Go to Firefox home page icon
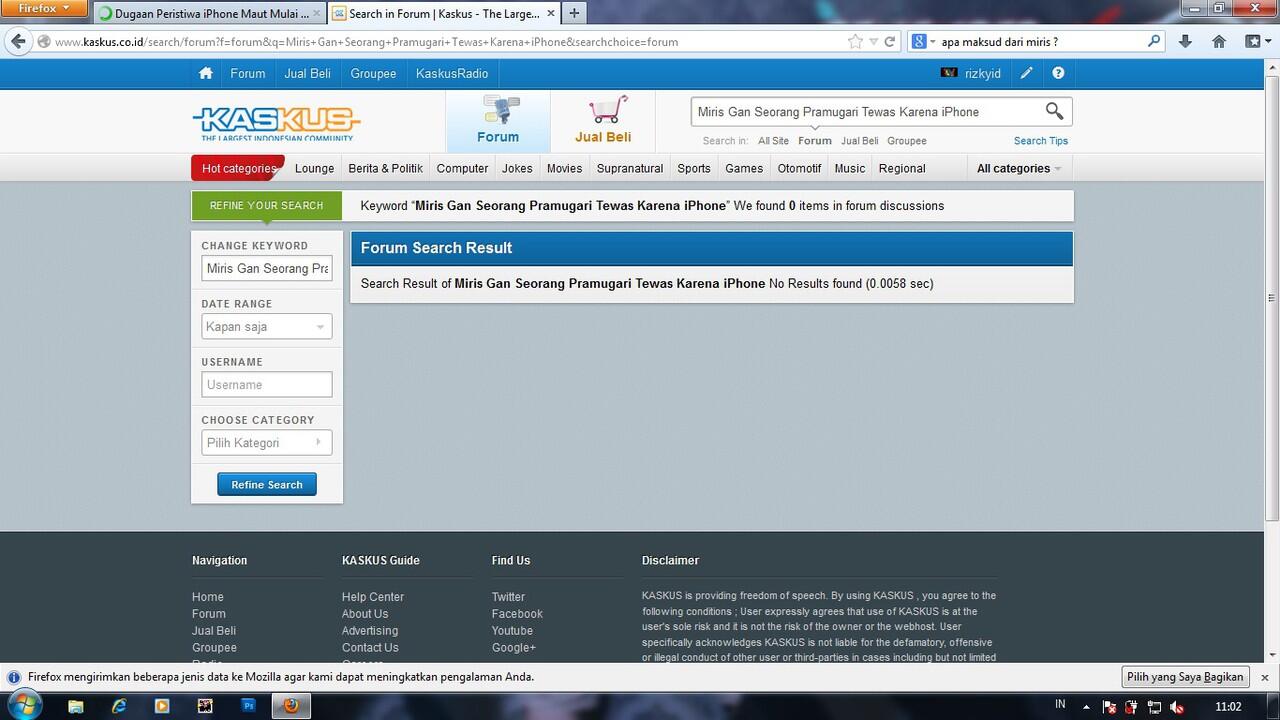 coord(1219,41)
